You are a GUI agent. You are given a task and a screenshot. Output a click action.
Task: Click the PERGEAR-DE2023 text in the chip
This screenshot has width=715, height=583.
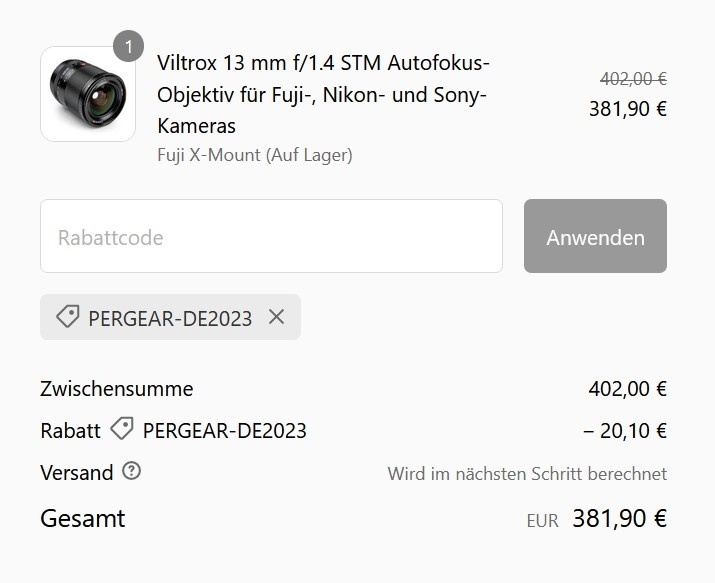click(170, 318)
